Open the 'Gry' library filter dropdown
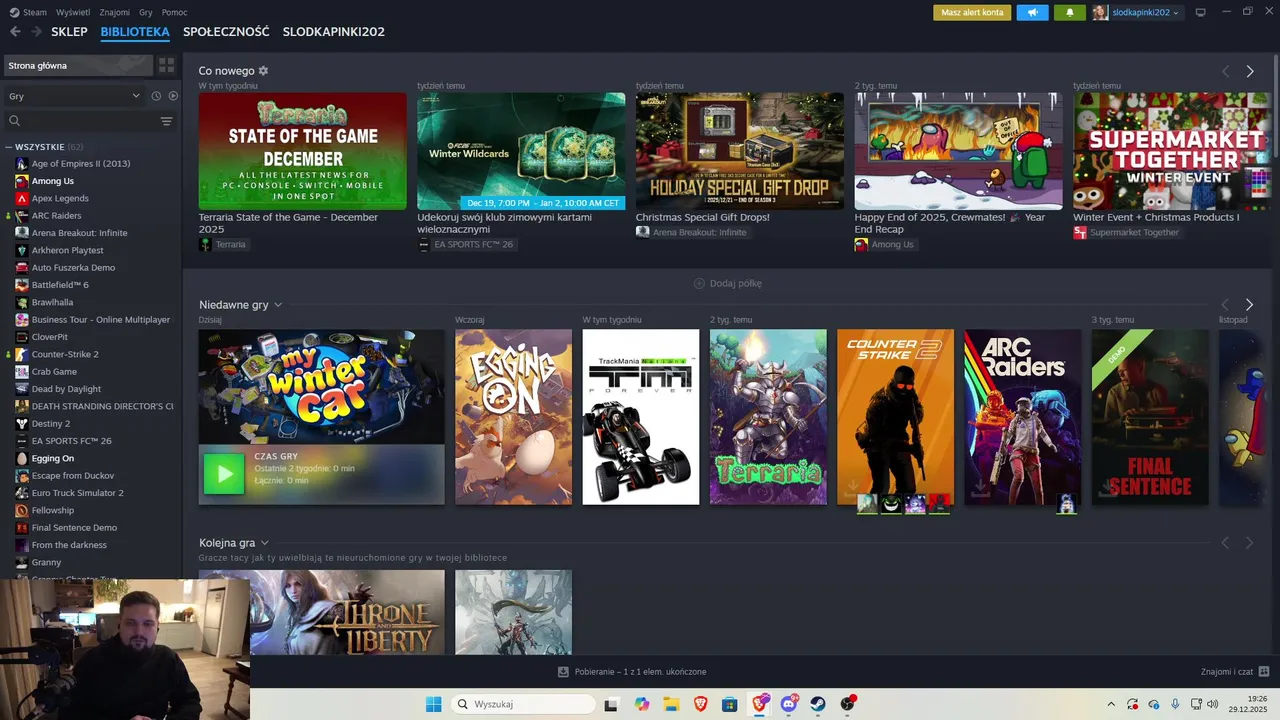1280x720 pixels. click(x=74, y=96)
